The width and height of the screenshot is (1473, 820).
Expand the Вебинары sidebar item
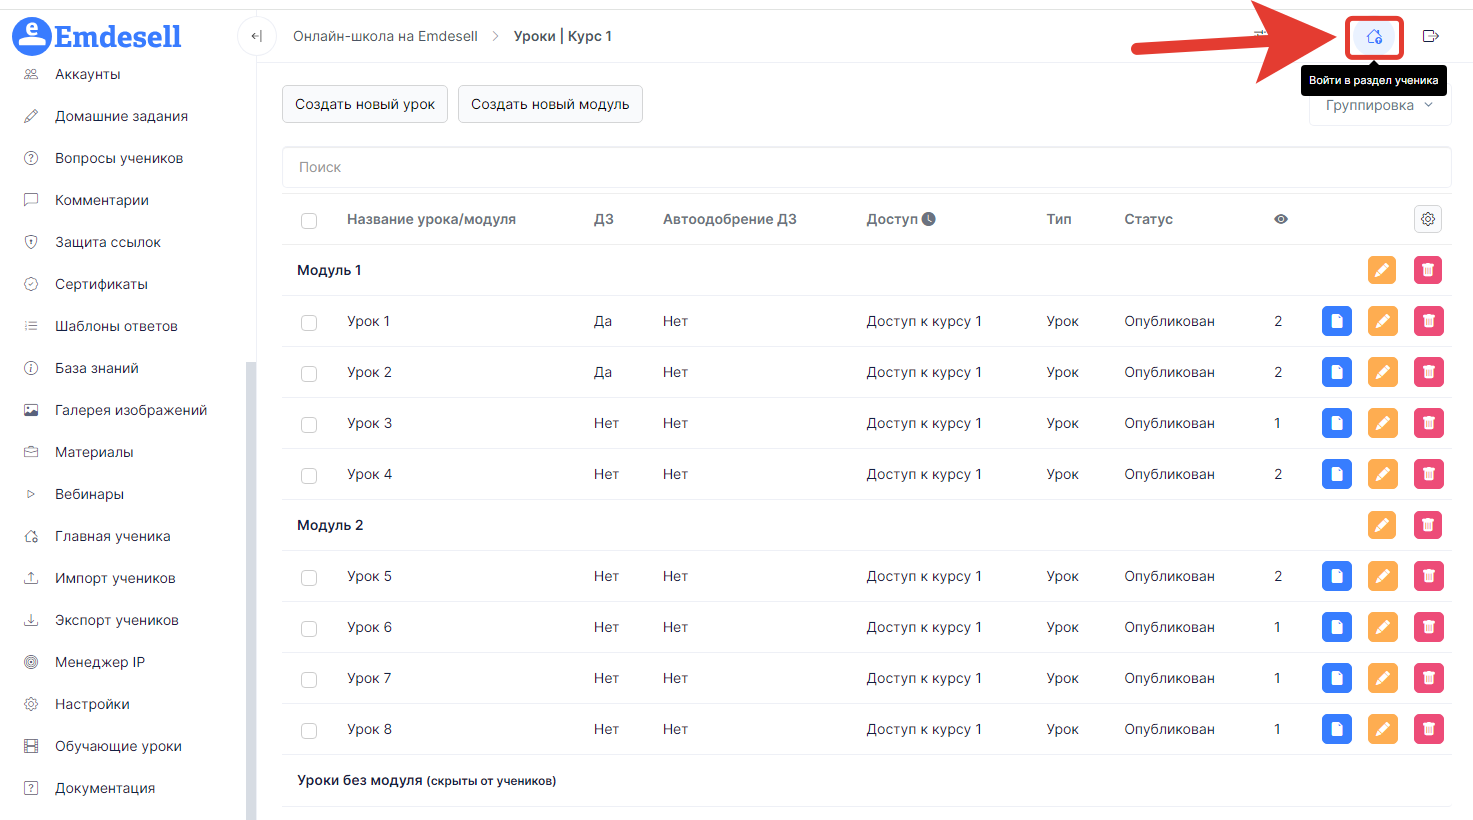tap(89, 494)
